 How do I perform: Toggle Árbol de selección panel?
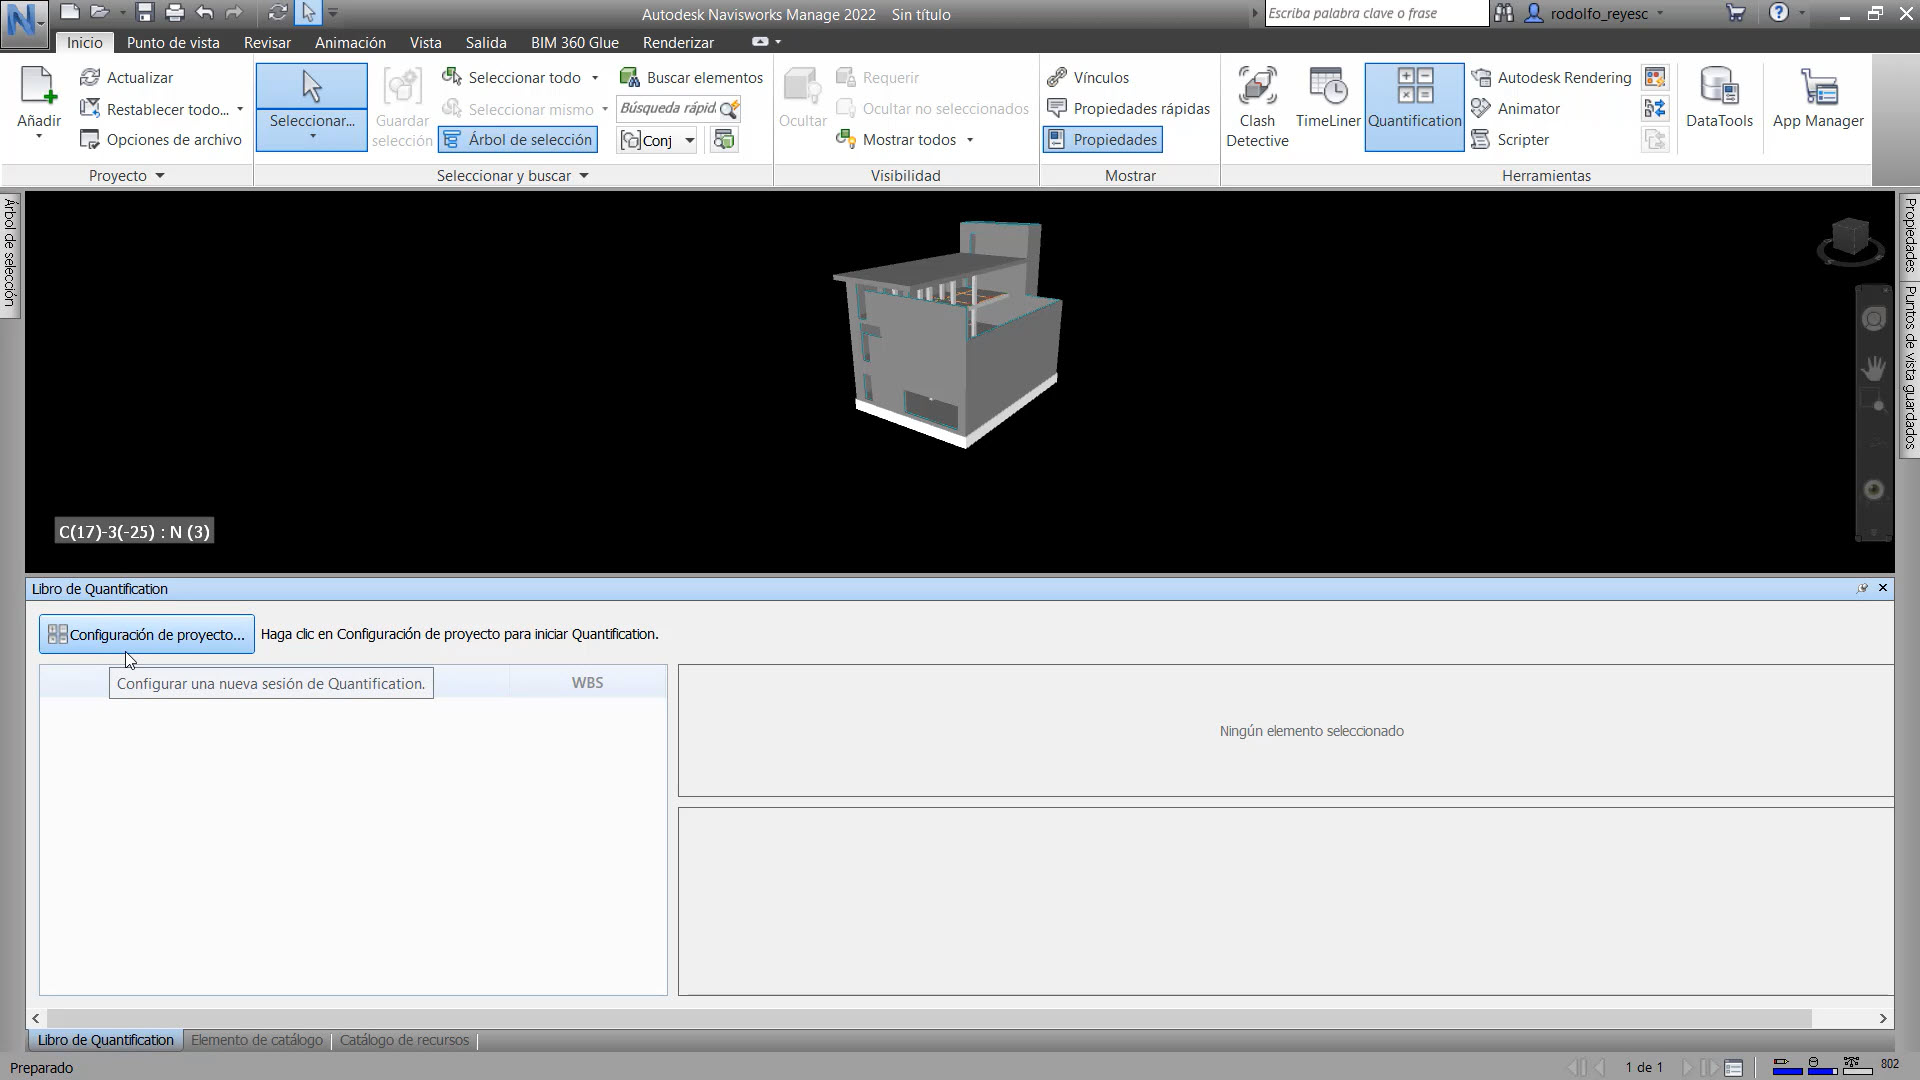coord(517,139)
